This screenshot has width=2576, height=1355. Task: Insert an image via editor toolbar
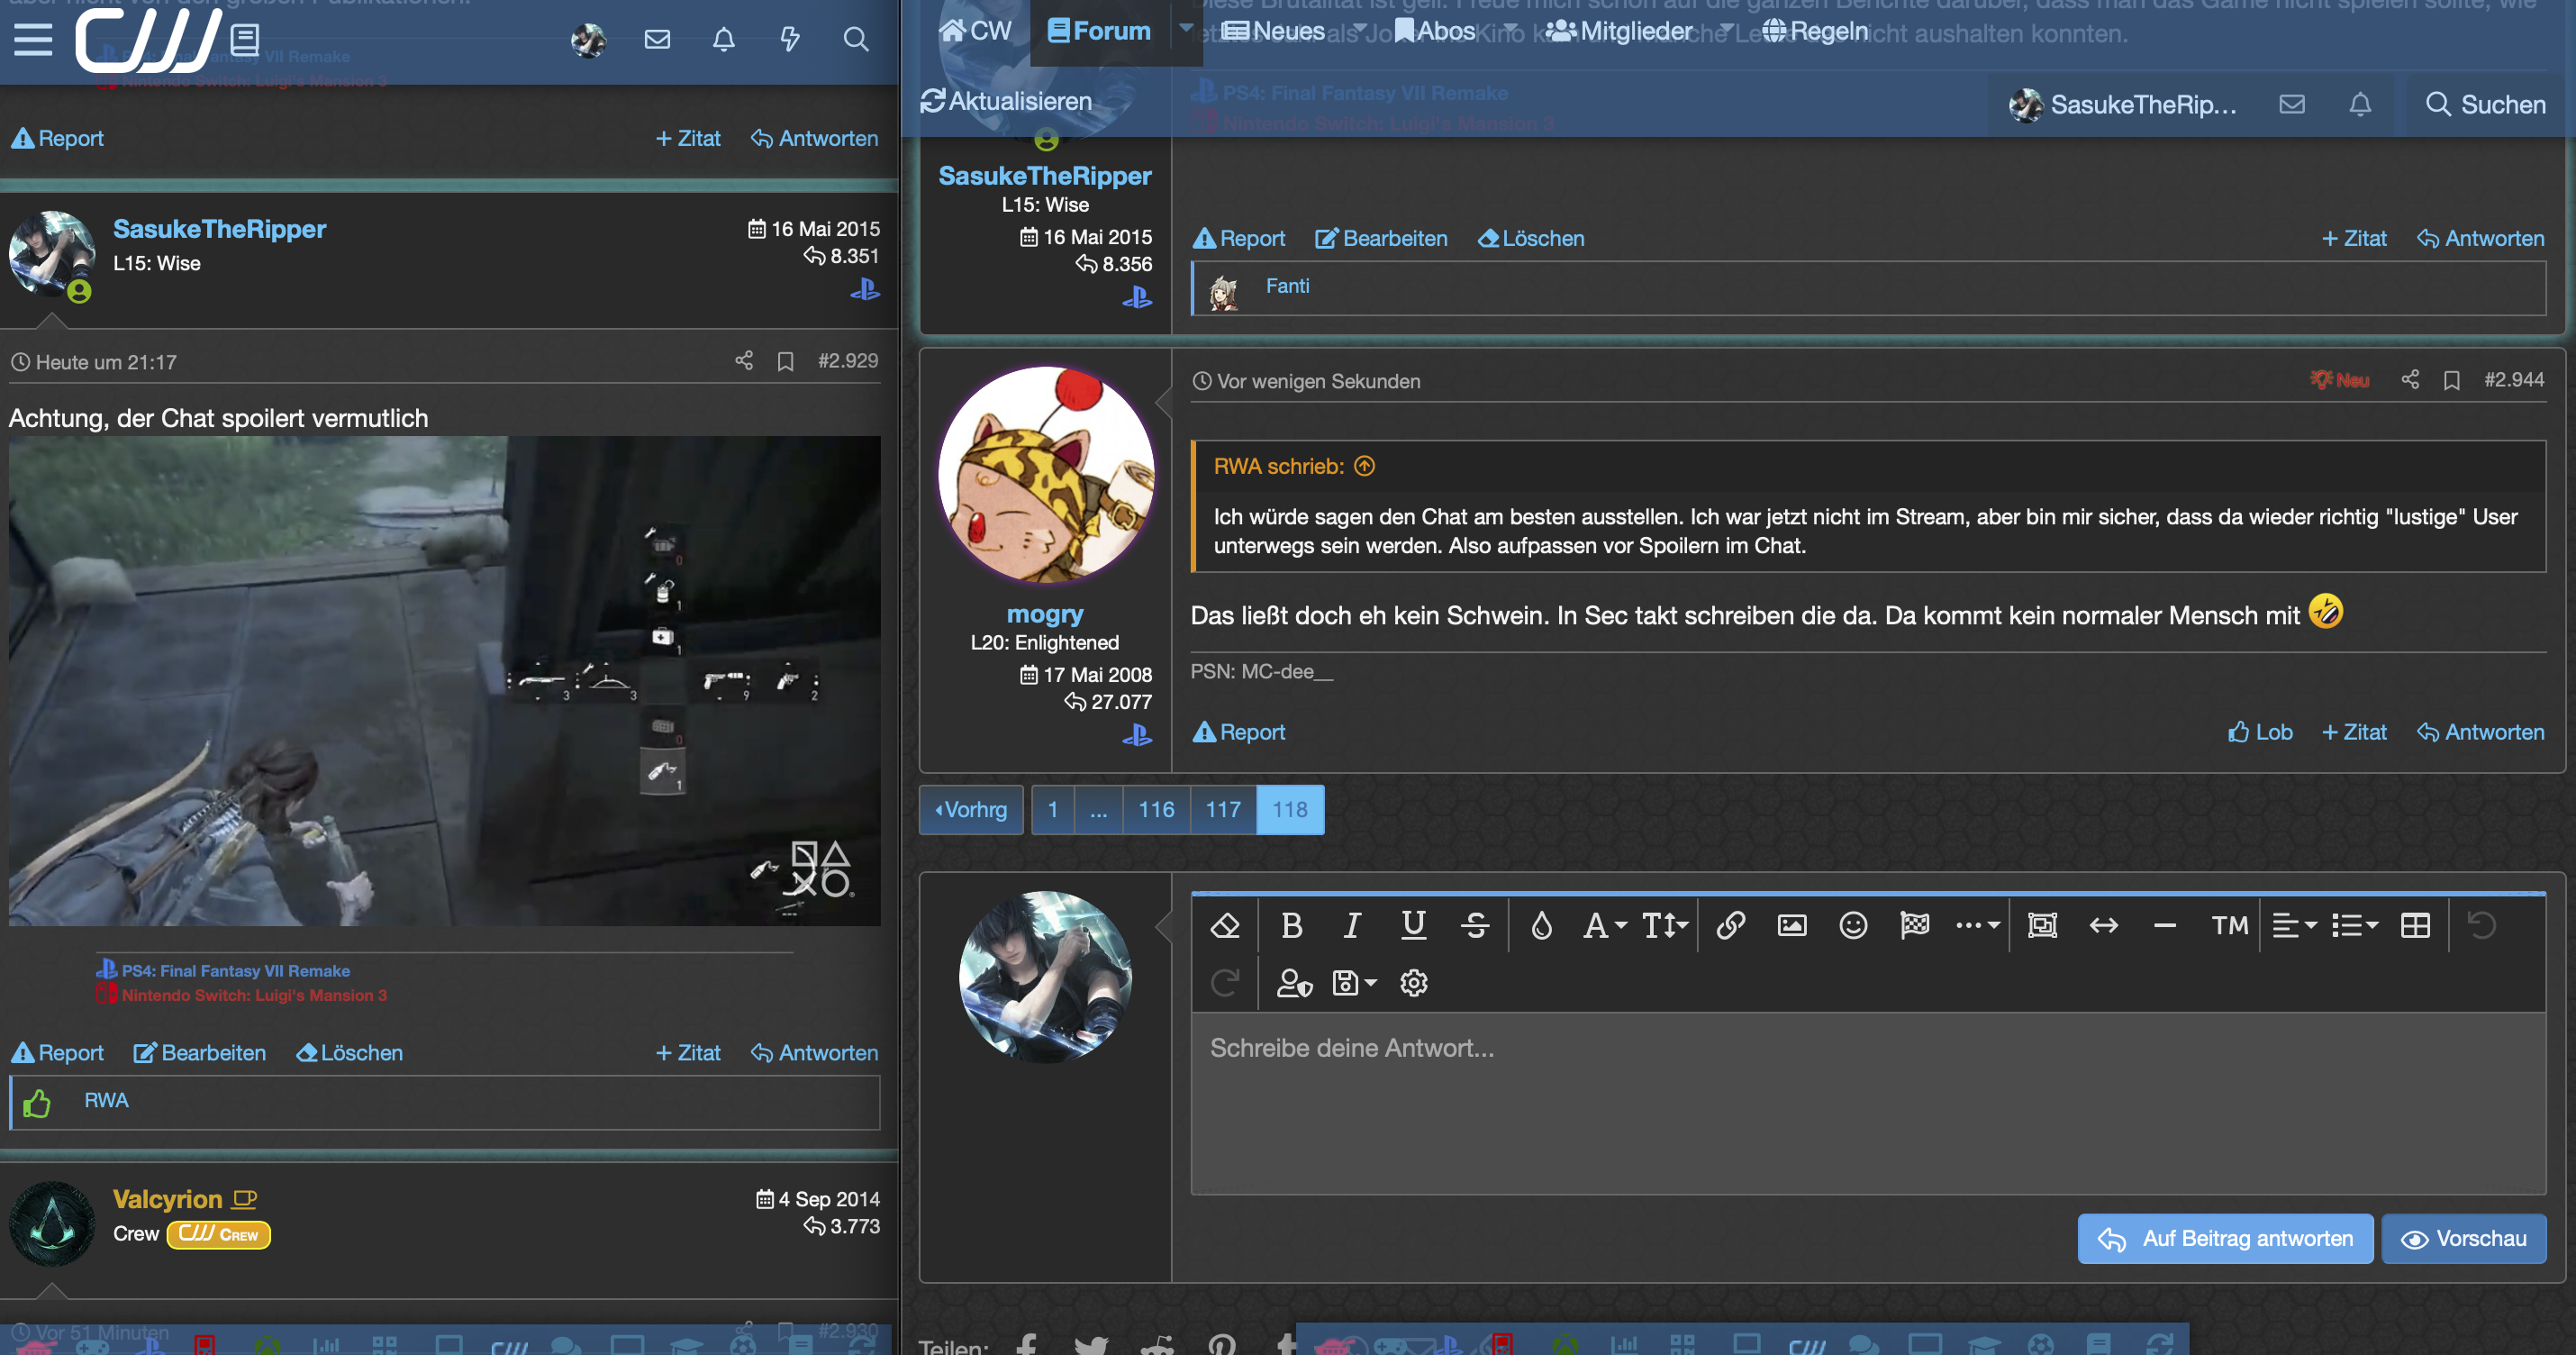[x=1792, y=925]
